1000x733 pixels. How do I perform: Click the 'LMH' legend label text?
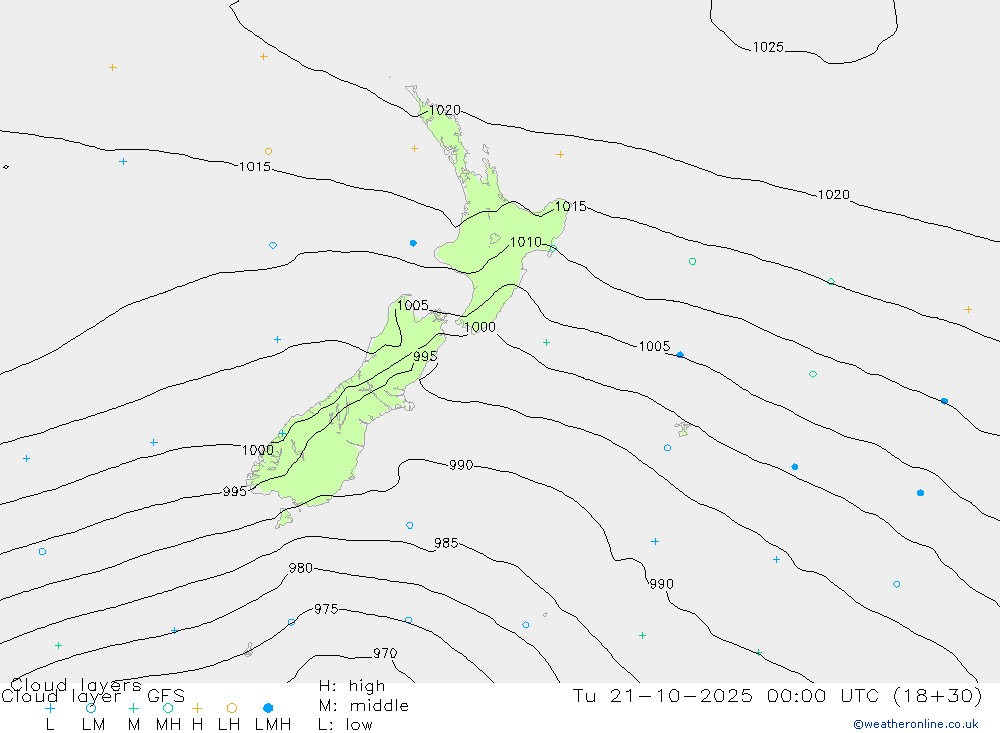tap(273, 725)
